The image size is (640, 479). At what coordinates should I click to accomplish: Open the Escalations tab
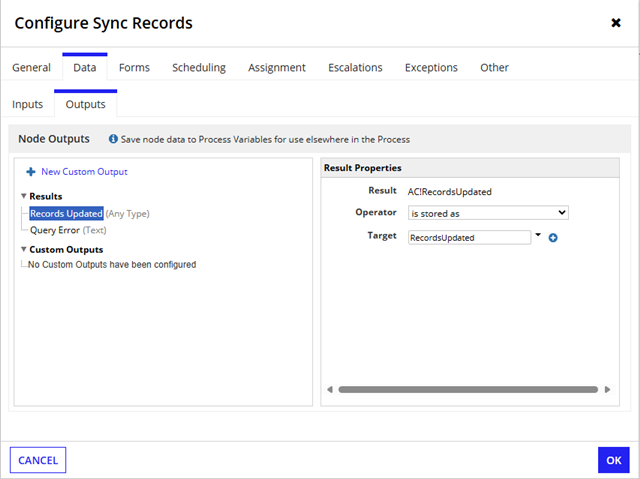pos(355,68)
